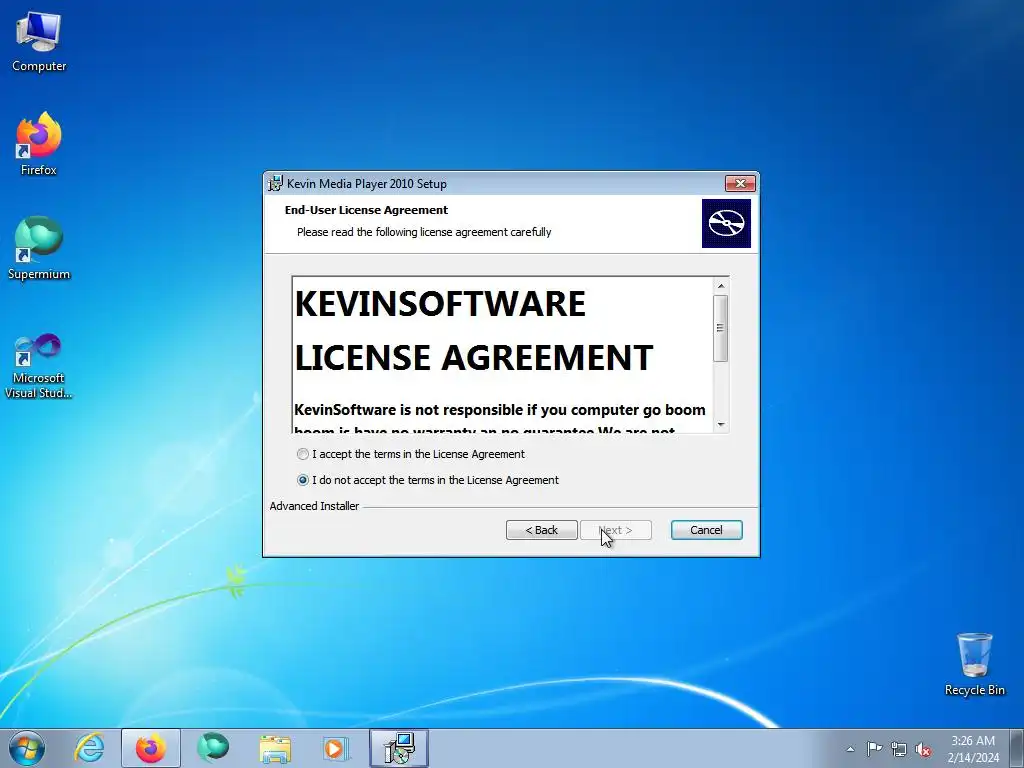Show hidden system tray icons arrow
The height and width of the screenshot is (768, 1024).
coord(850,749)
